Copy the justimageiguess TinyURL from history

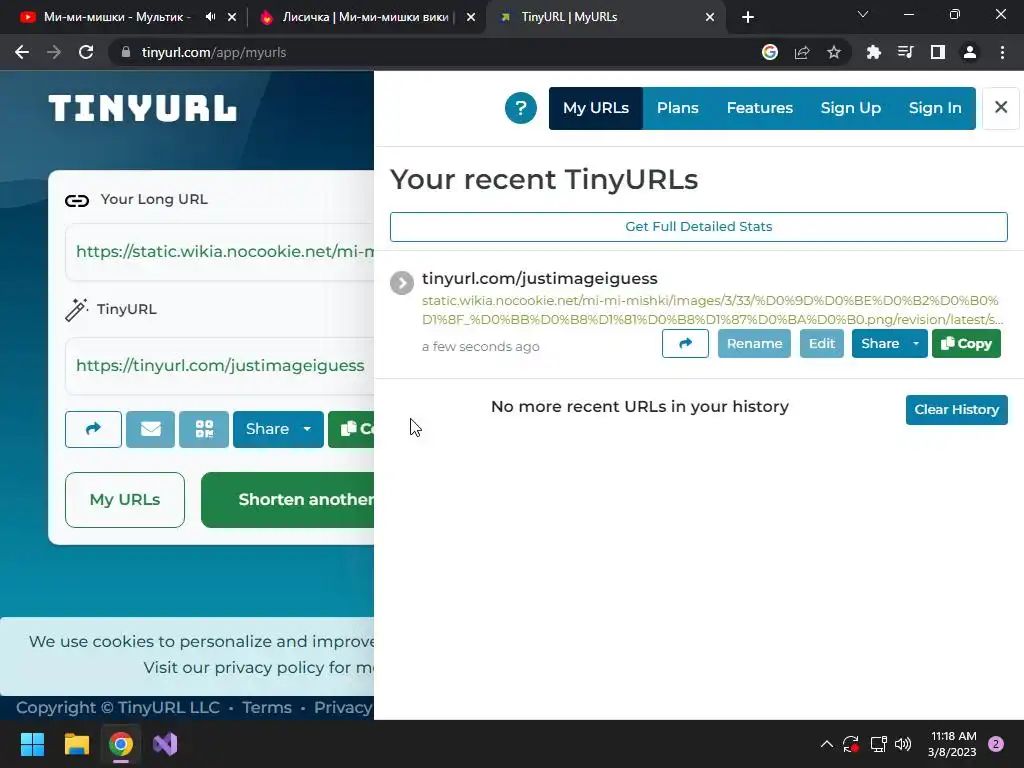coord(966,344)
